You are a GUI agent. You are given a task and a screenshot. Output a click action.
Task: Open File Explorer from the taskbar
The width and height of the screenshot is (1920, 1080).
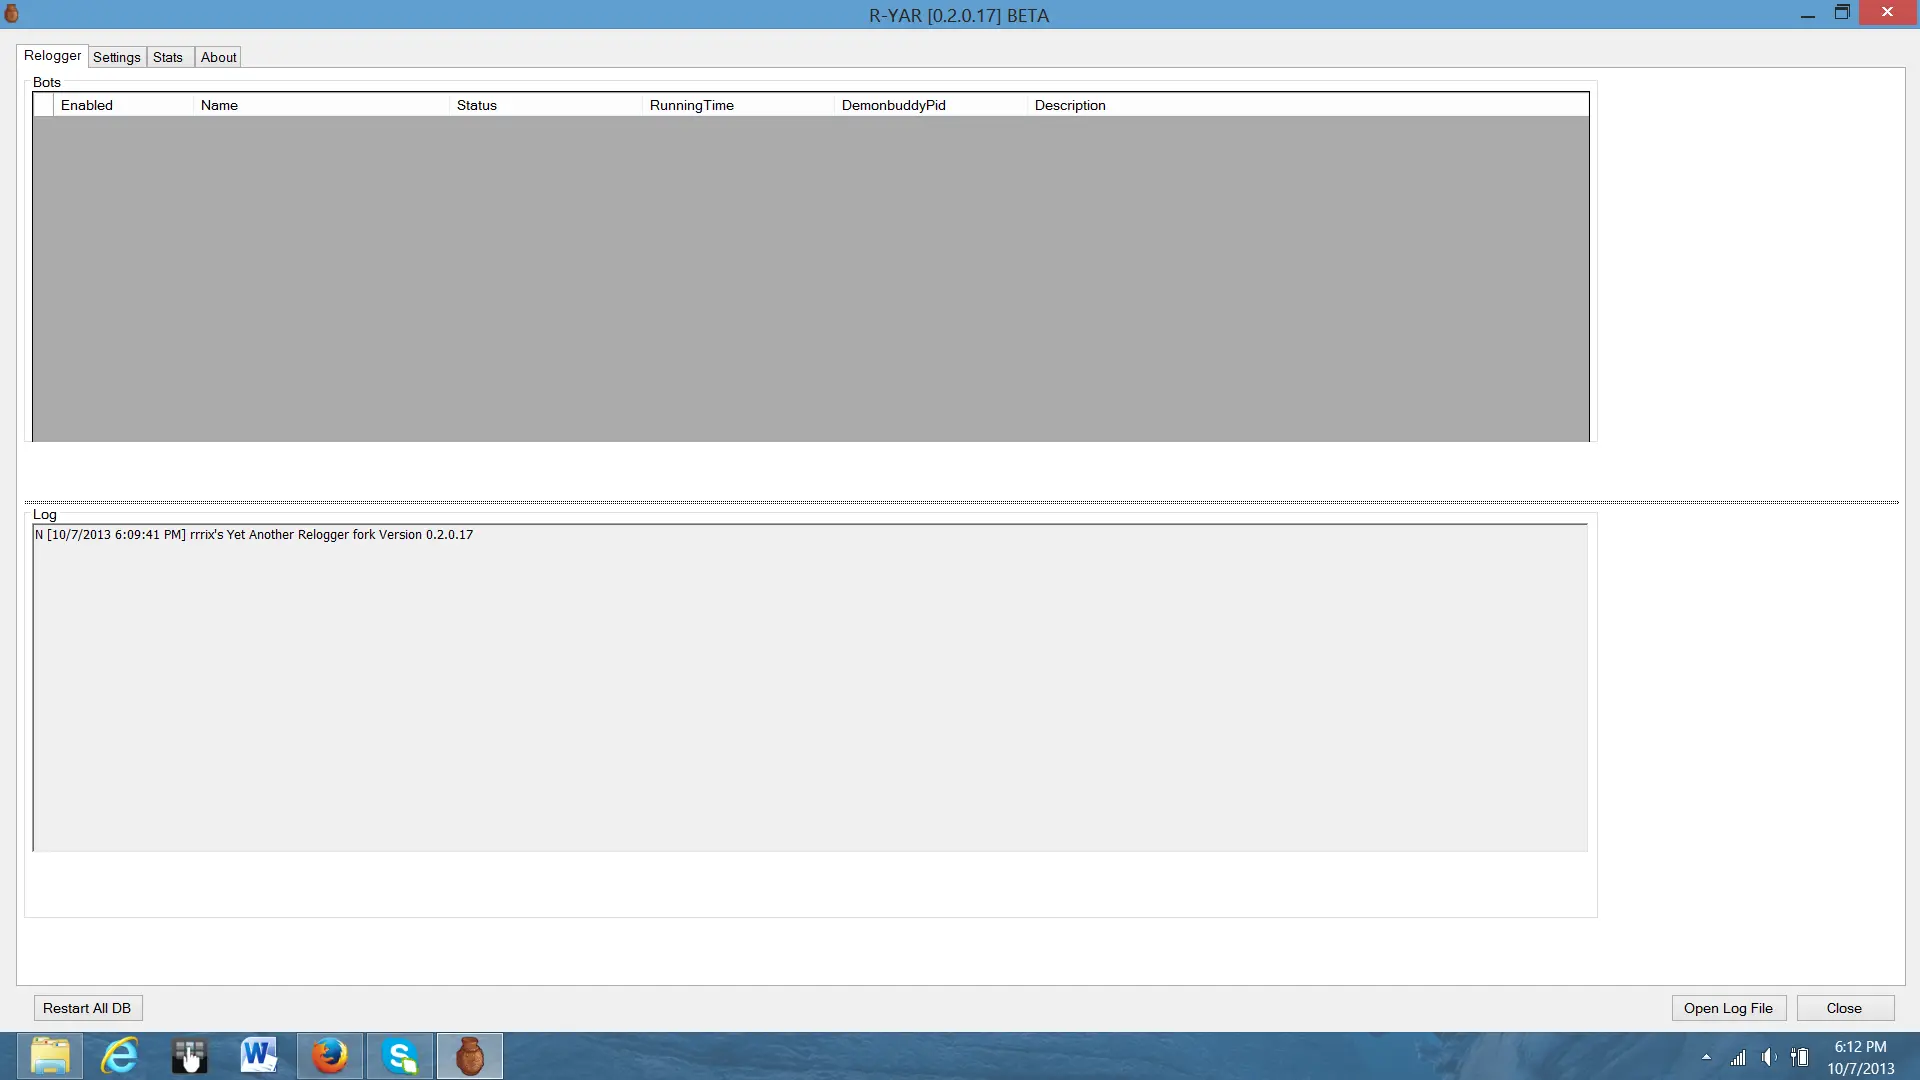pos(50,1056)
